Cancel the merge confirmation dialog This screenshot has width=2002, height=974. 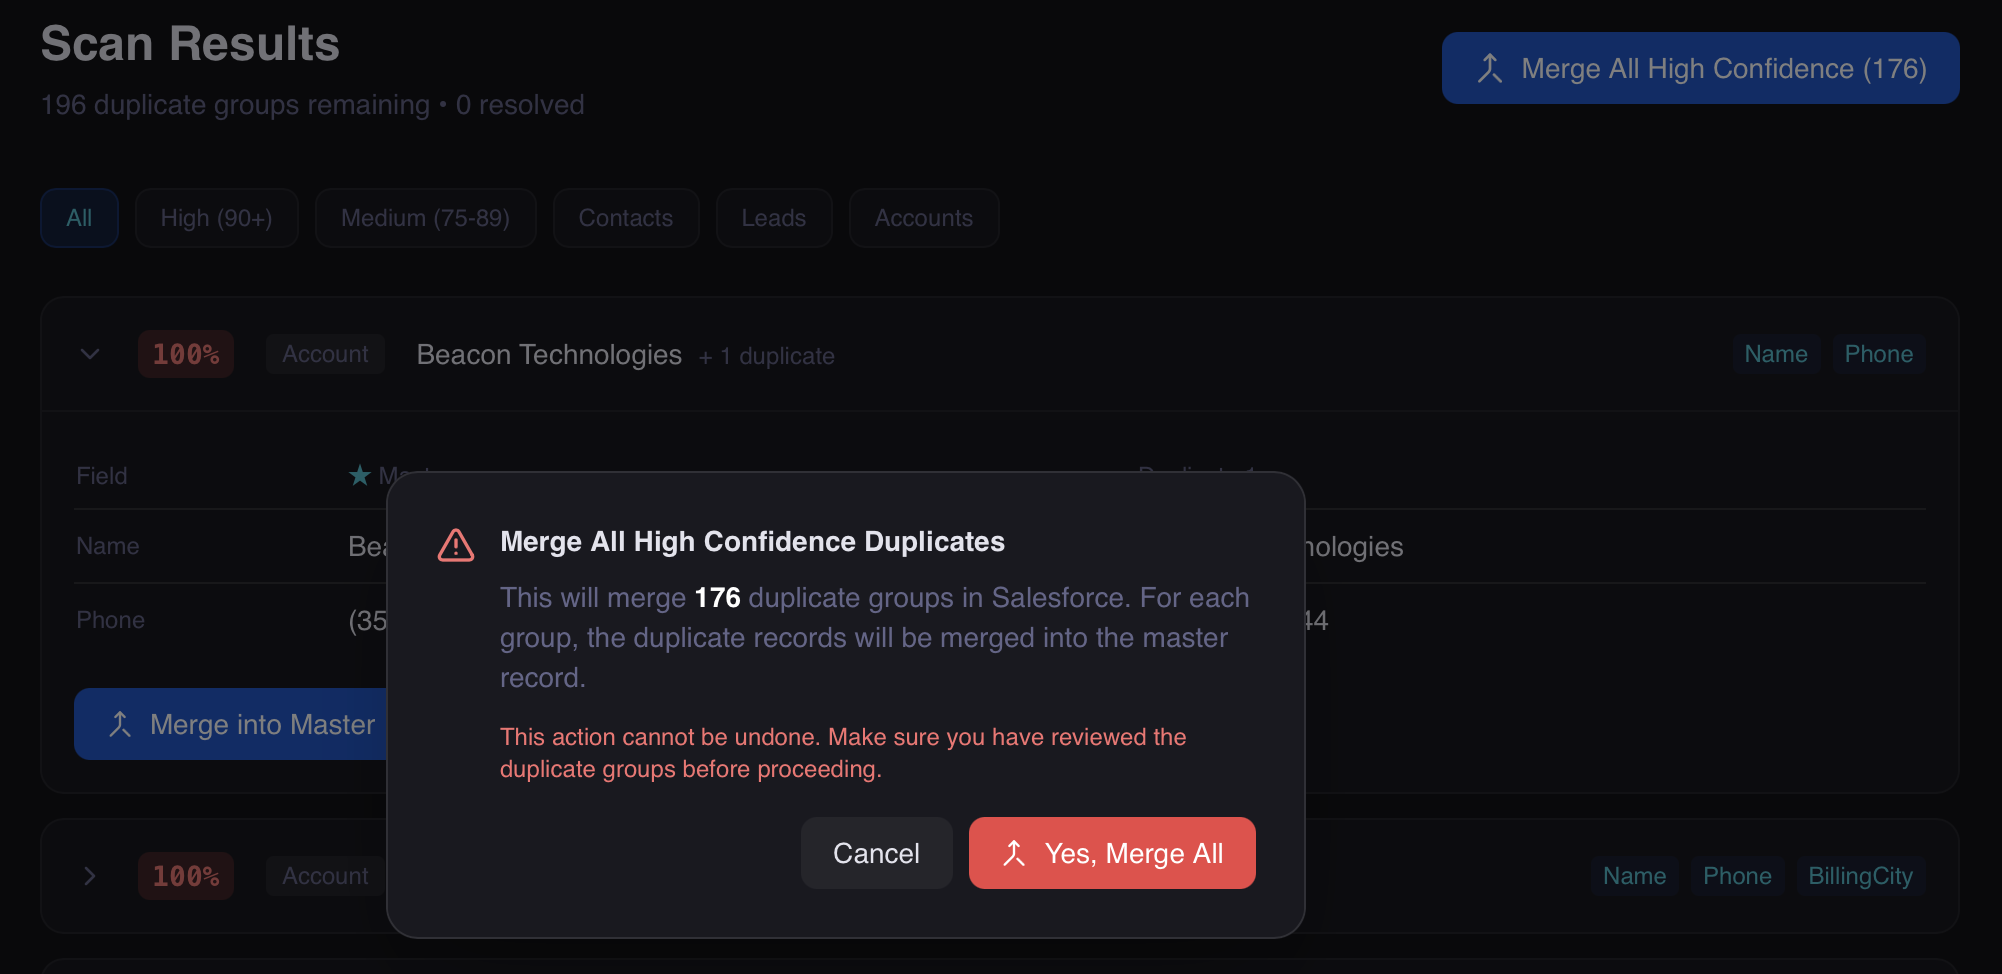[x=876, y=853]
